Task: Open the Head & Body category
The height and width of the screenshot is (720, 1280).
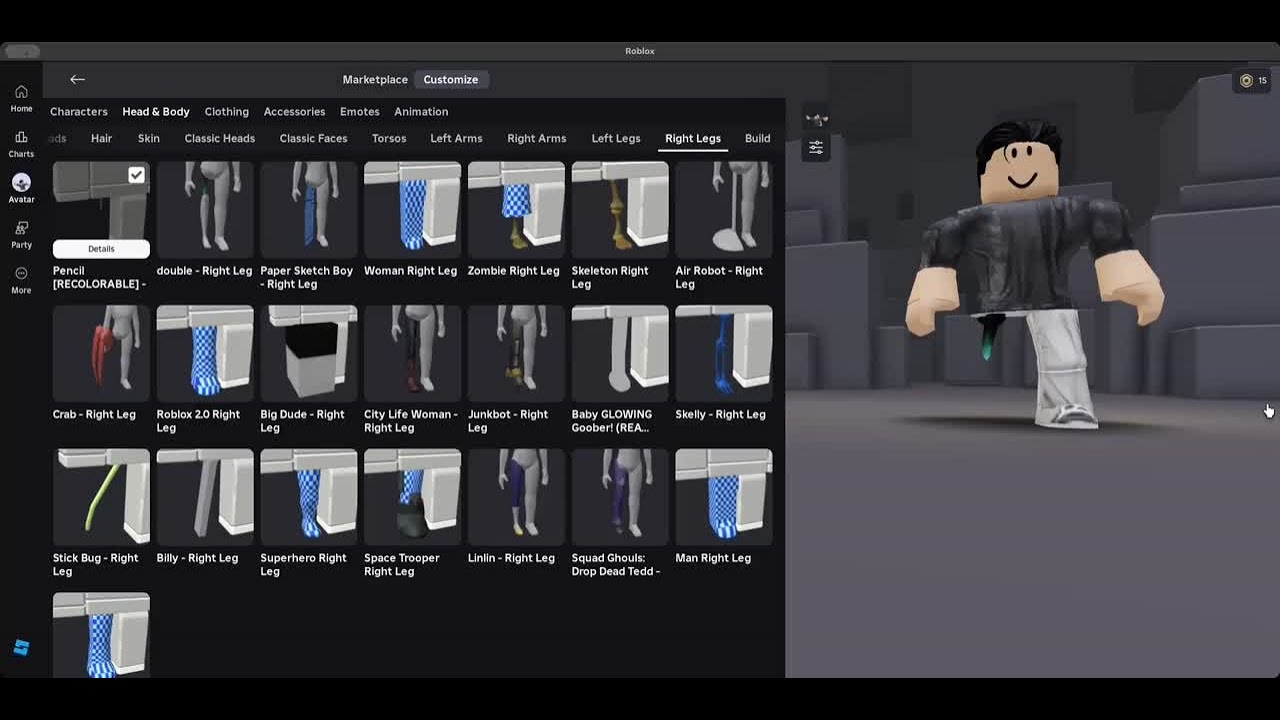Action: tap(156, 112)
